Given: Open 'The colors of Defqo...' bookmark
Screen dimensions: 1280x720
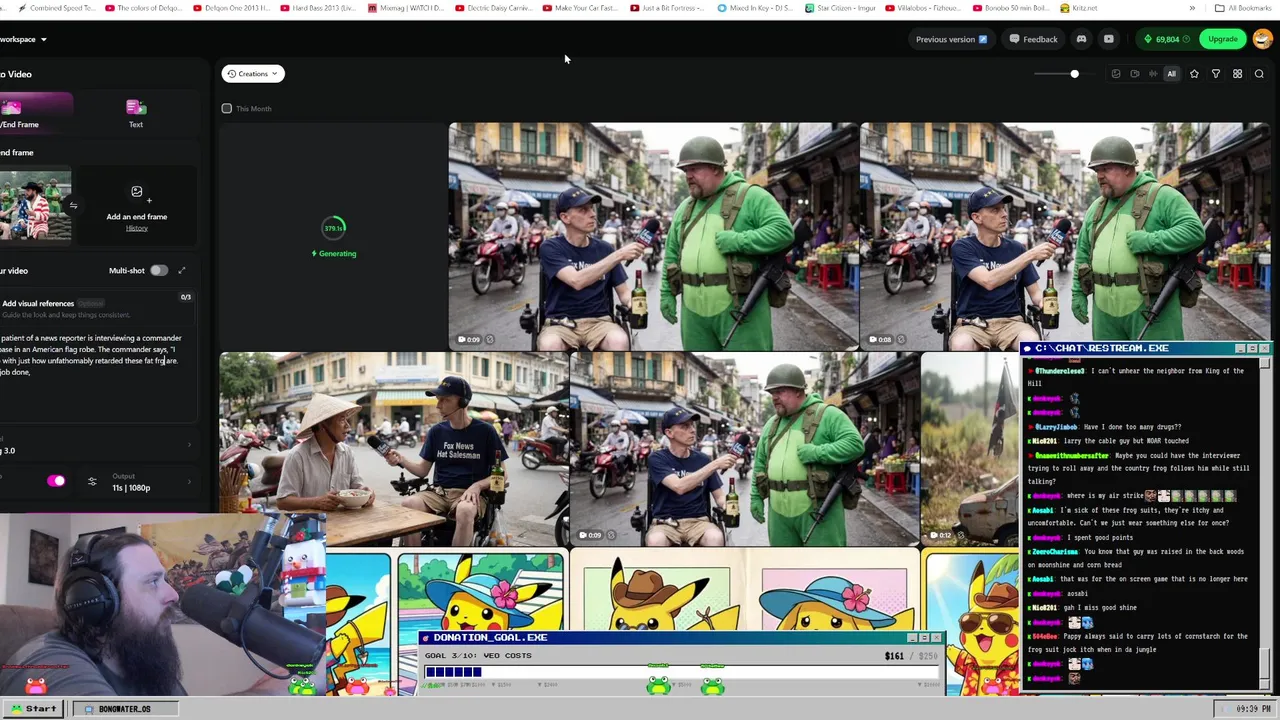Looking at the screenshot, I should 144,8.
